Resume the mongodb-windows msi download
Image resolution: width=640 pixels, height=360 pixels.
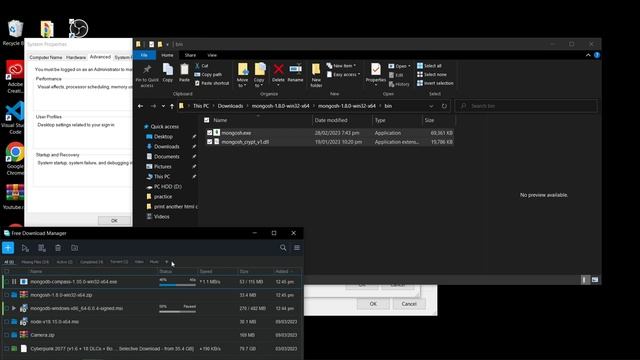14,308
